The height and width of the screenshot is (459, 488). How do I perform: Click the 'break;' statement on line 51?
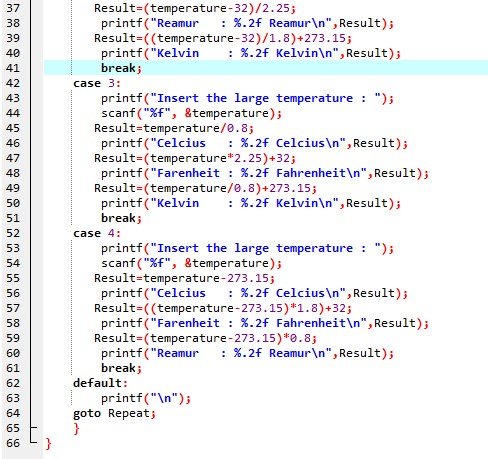(x=121, y=218)
